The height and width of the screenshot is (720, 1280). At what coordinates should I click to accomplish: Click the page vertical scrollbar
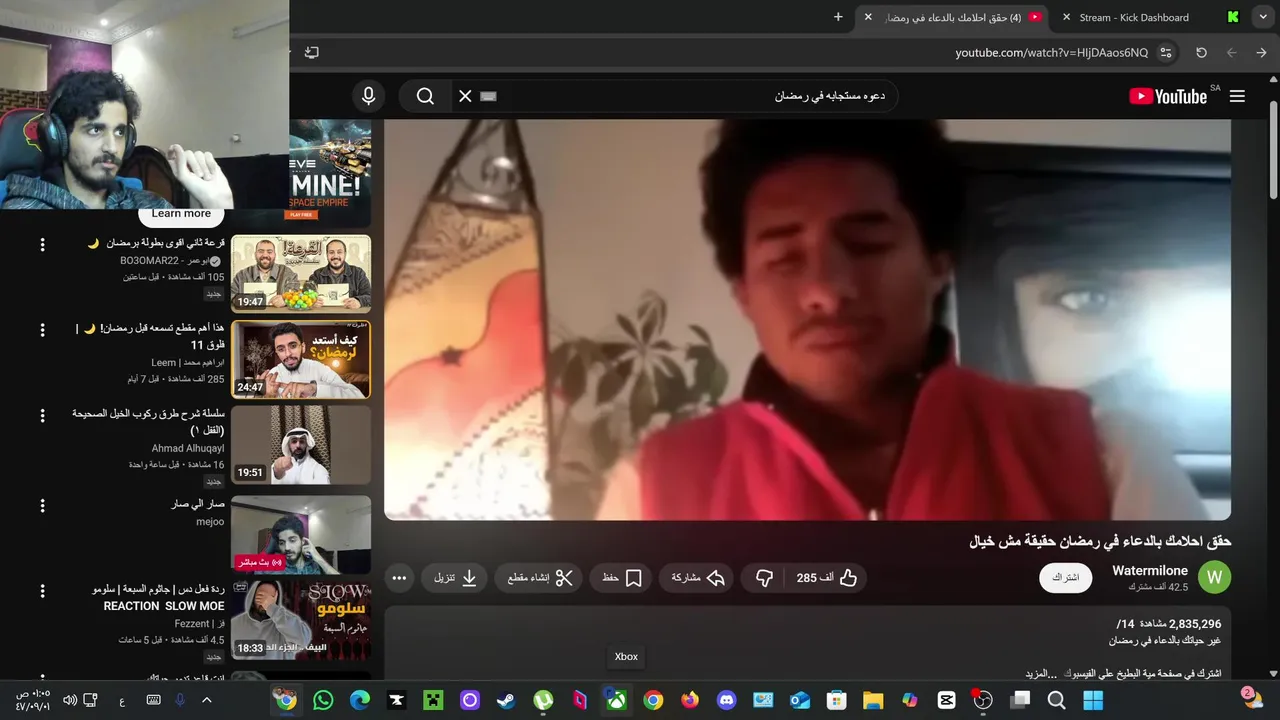1273,150
